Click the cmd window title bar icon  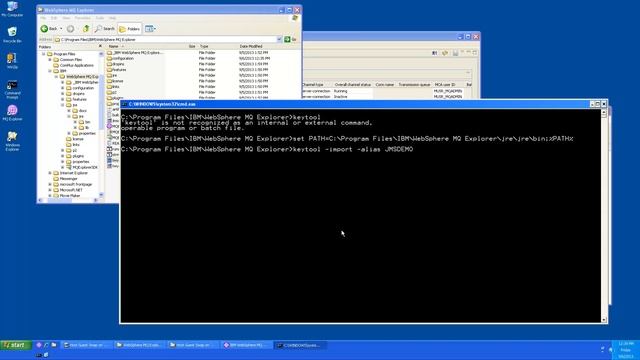(x=124, y=104)
